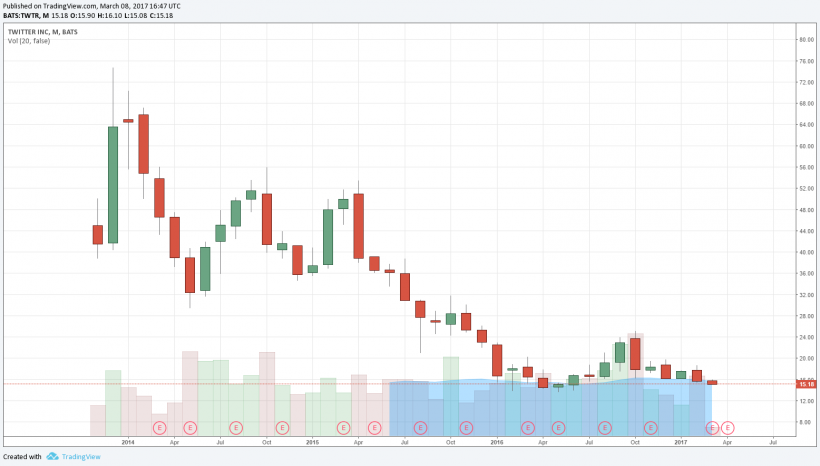The width and height of the screenshot is (820, 466).
Task: Click the 'TWITTER INC, M, BATS' chart title
Action: [x=42, y=32]
